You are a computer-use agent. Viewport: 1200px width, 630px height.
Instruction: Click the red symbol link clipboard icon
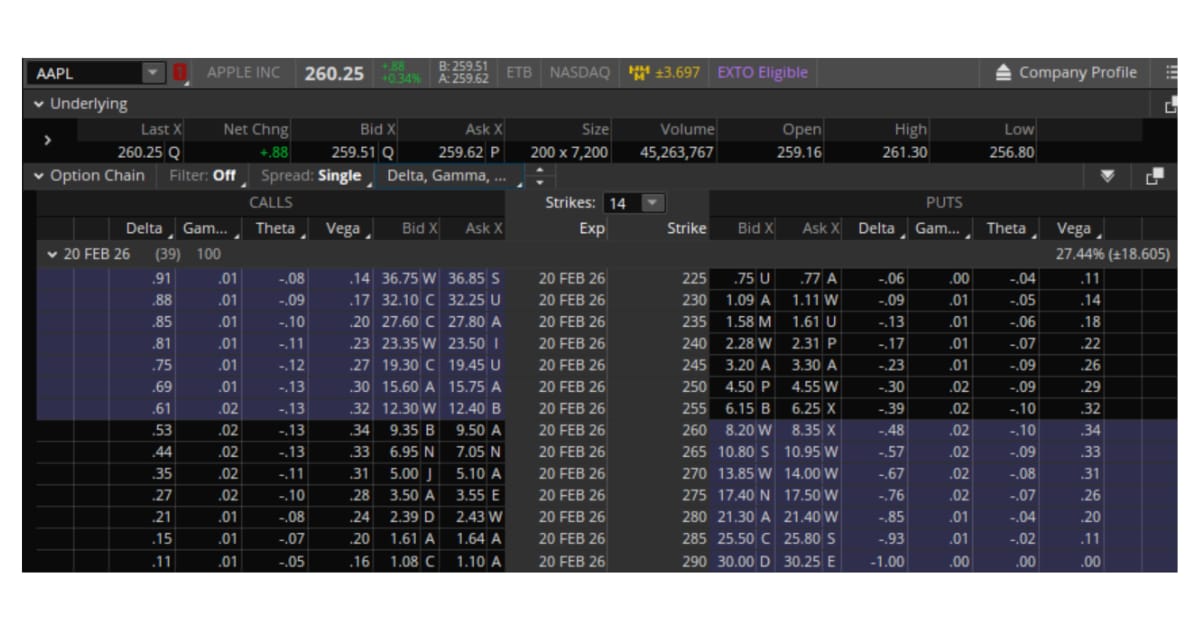tap(180, 73)
